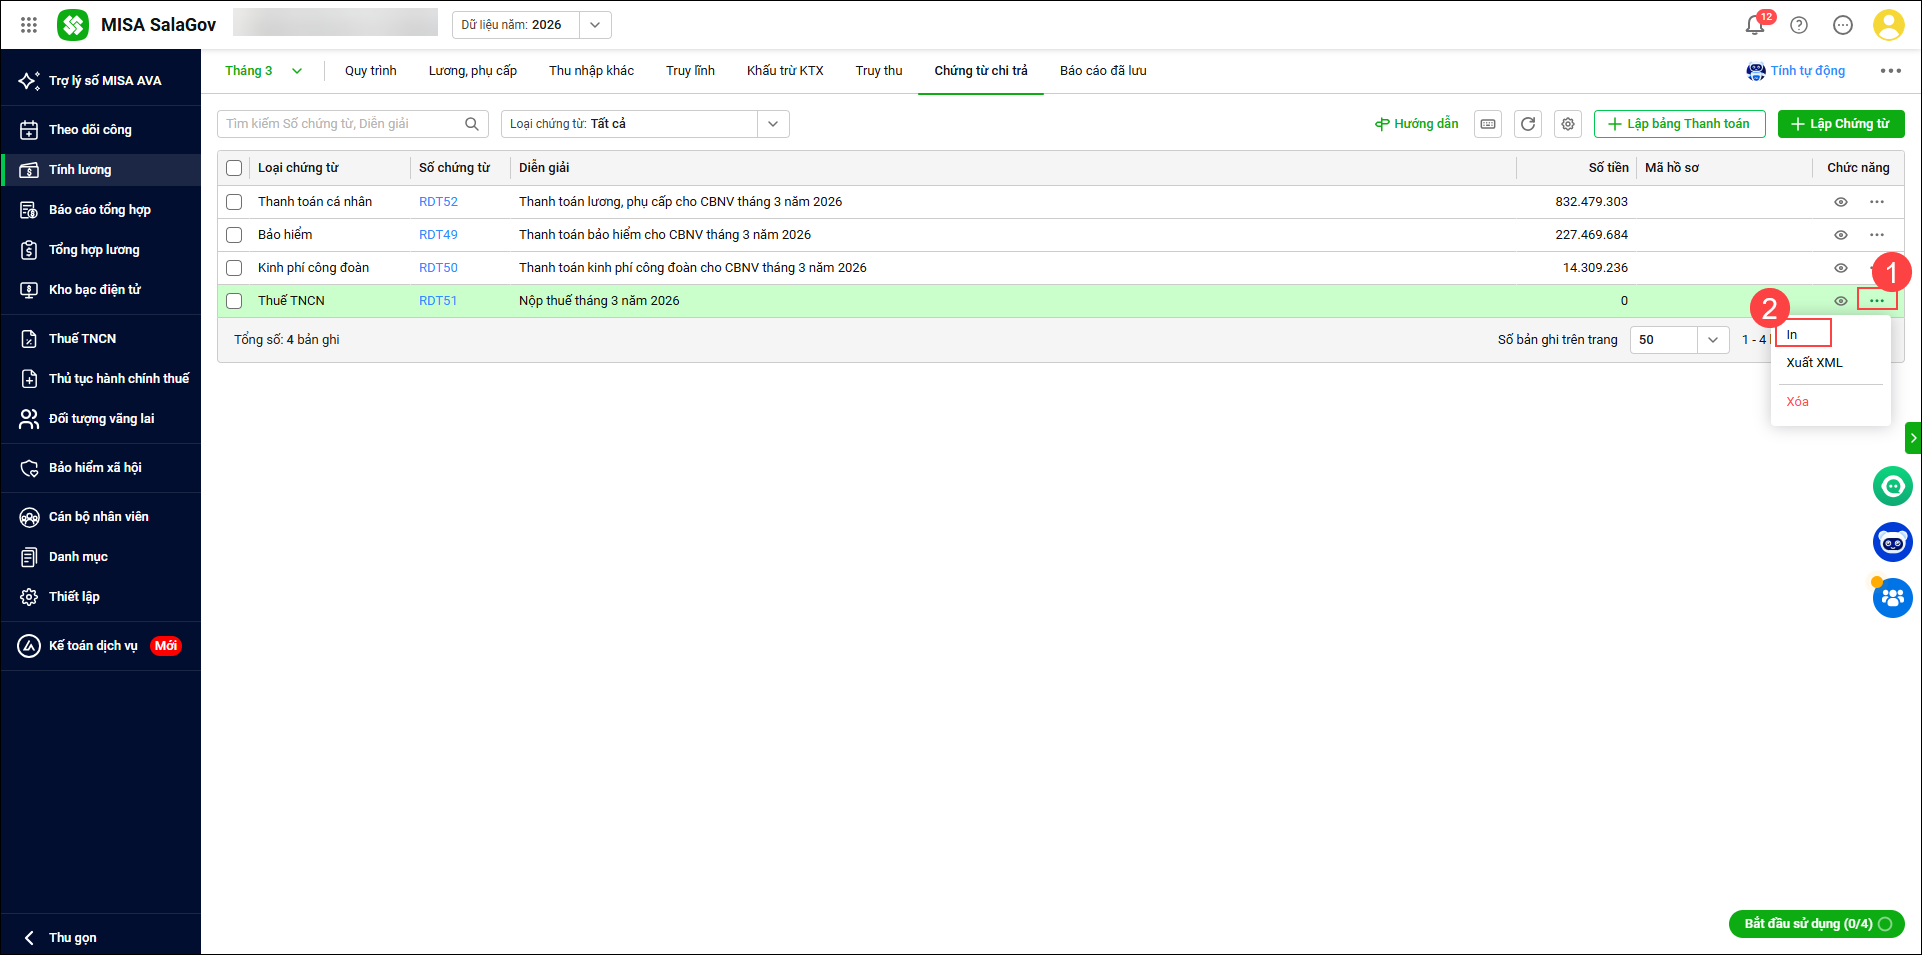1922x955 pixels.
Task: Click the keyboard shortcuts icon
Action: coord(1488,124)
